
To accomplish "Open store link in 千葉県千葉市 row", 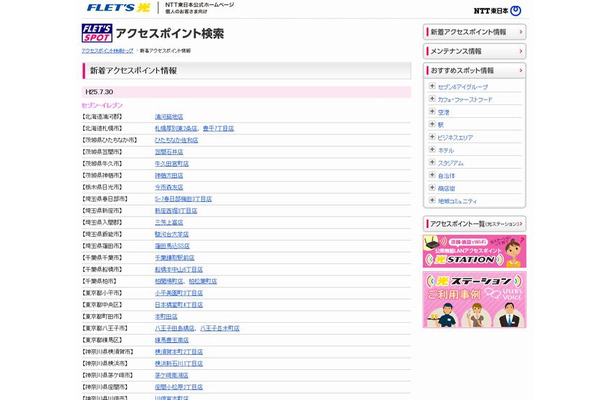I will (x=175, y=258).
